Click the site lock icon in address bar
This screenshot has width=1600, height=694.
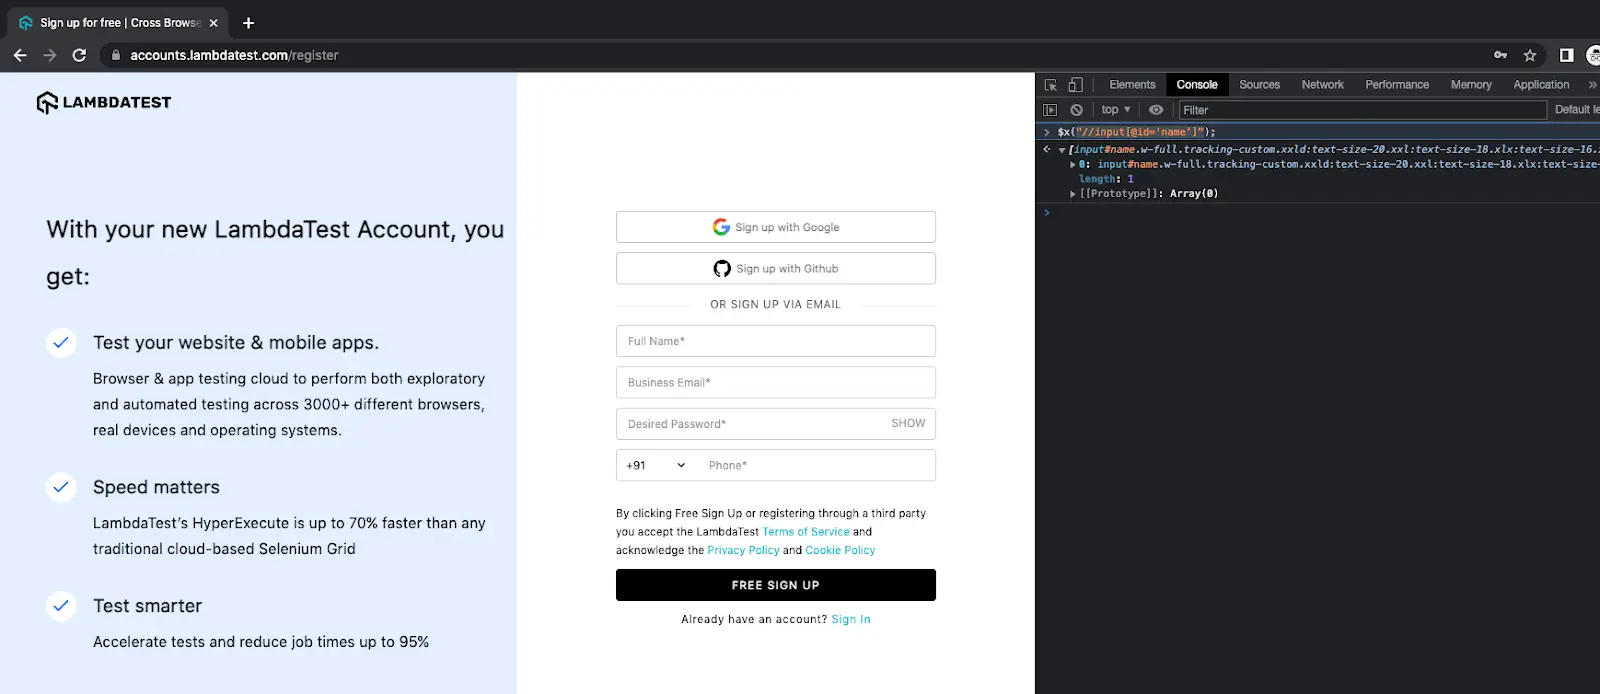[116, 55]
